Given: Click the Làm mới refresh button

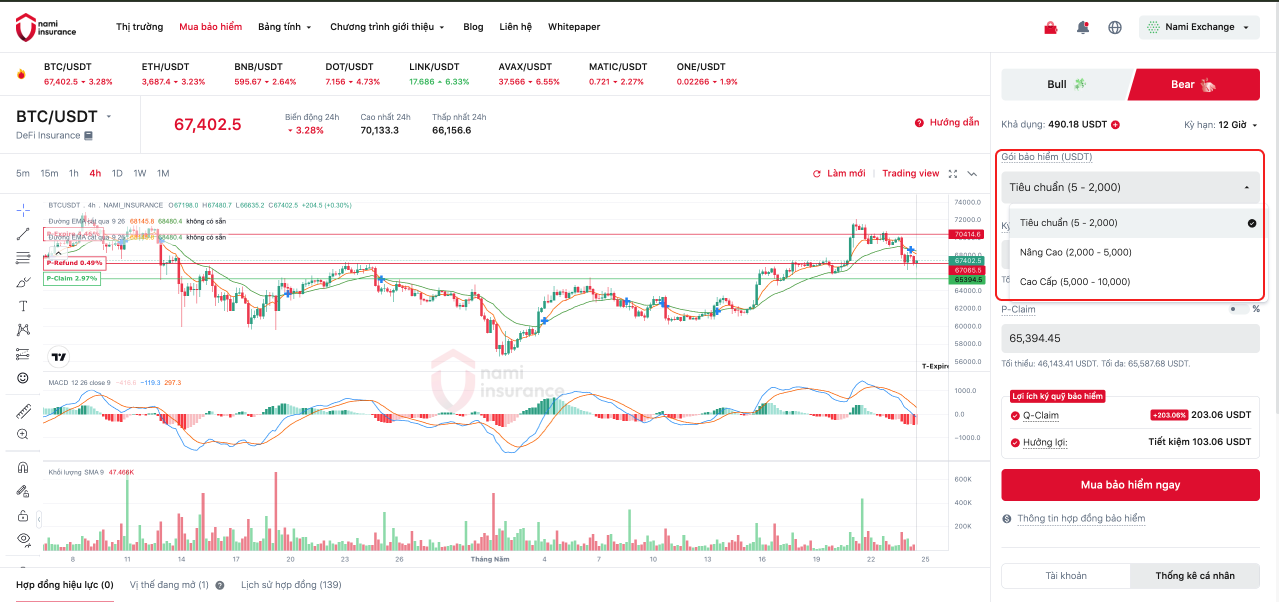Looking at the screenshot, I should (839, 174).
